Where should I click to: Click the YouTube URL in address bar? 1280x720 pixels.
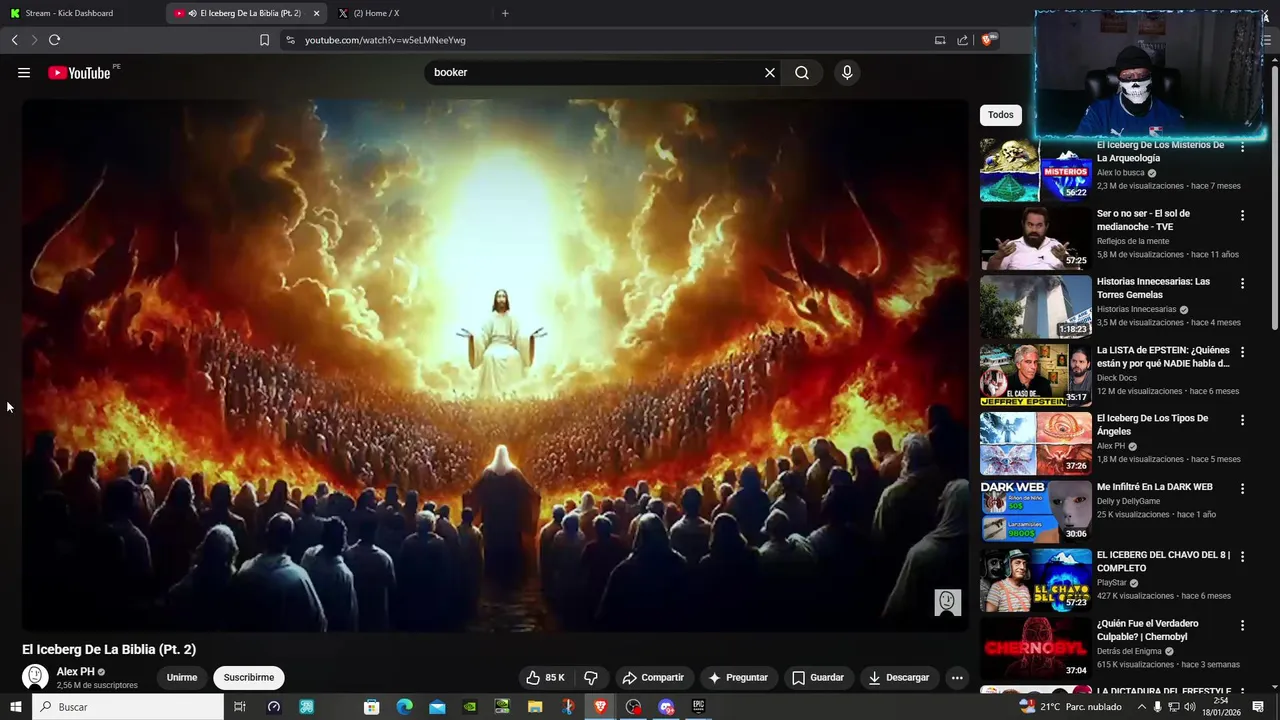(x=385, y=40)
